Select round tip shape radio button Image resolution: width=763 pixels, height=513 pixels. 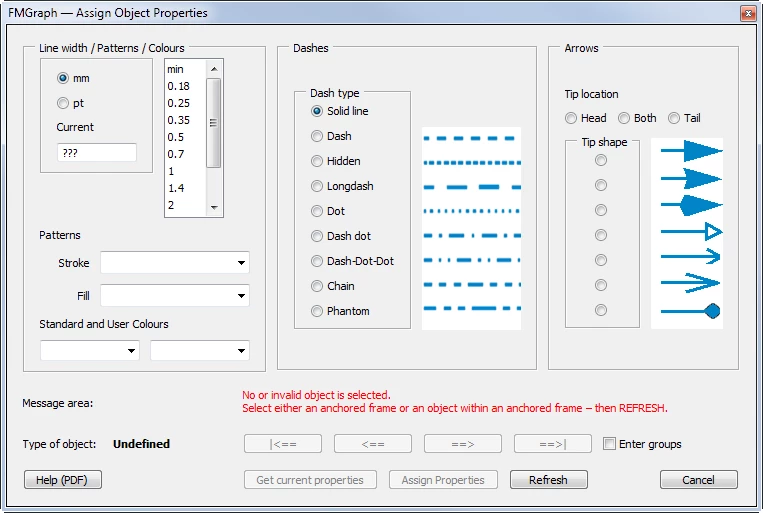click(601, 310)
